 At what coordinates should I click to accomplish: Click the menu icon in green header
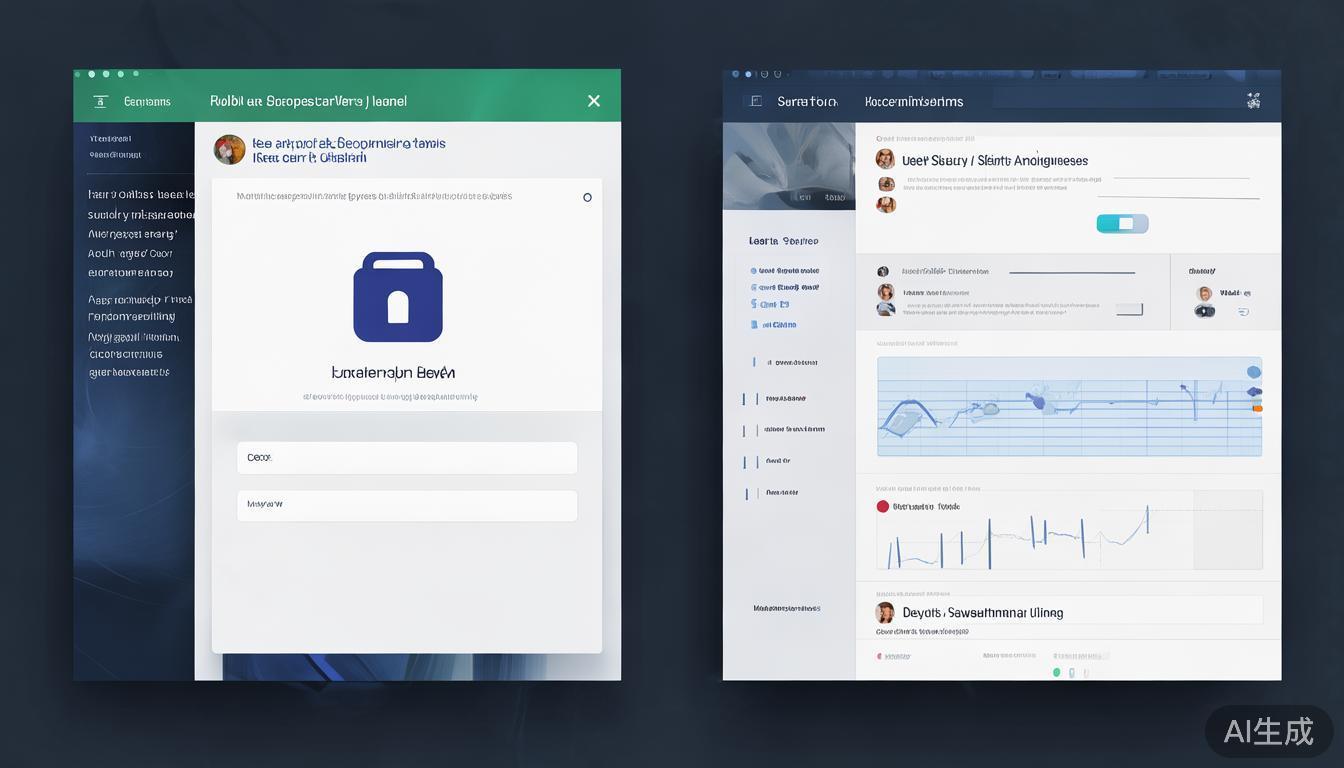tap(100, 101)
